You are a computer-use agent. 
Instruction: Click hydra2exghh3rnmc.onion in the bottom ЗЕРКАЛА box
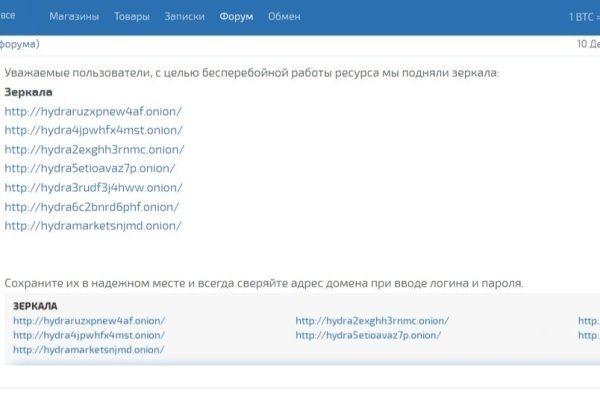pyautogui.click(x=372, y=321)
